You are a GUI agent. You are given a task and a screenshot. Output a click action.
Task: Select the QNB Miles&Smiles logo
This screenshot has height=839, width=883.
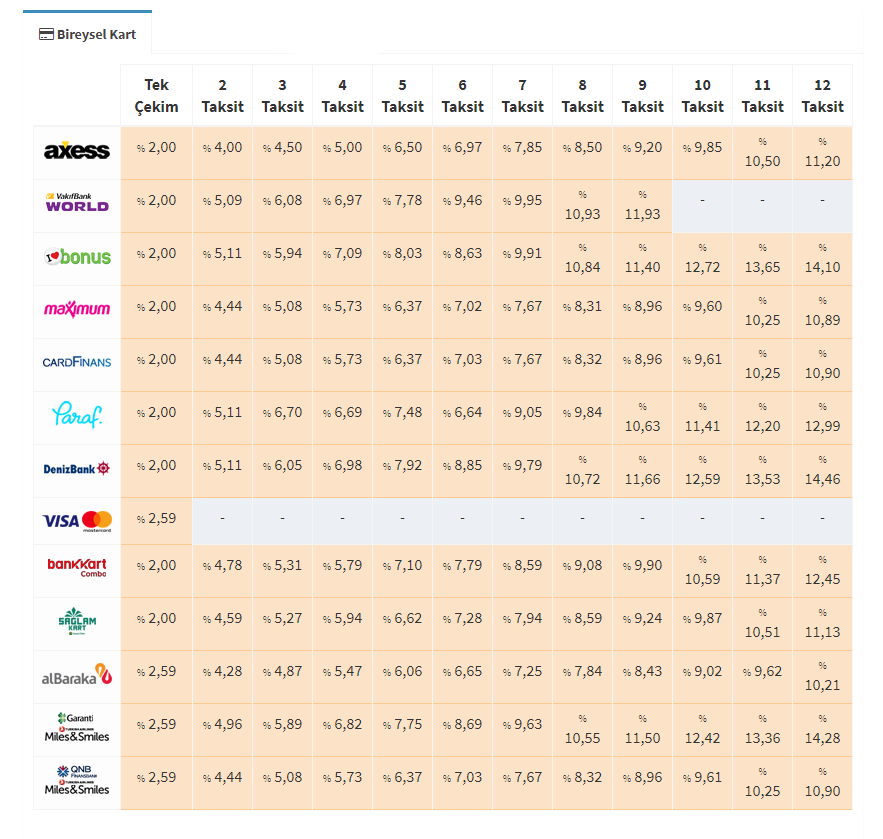77,780
